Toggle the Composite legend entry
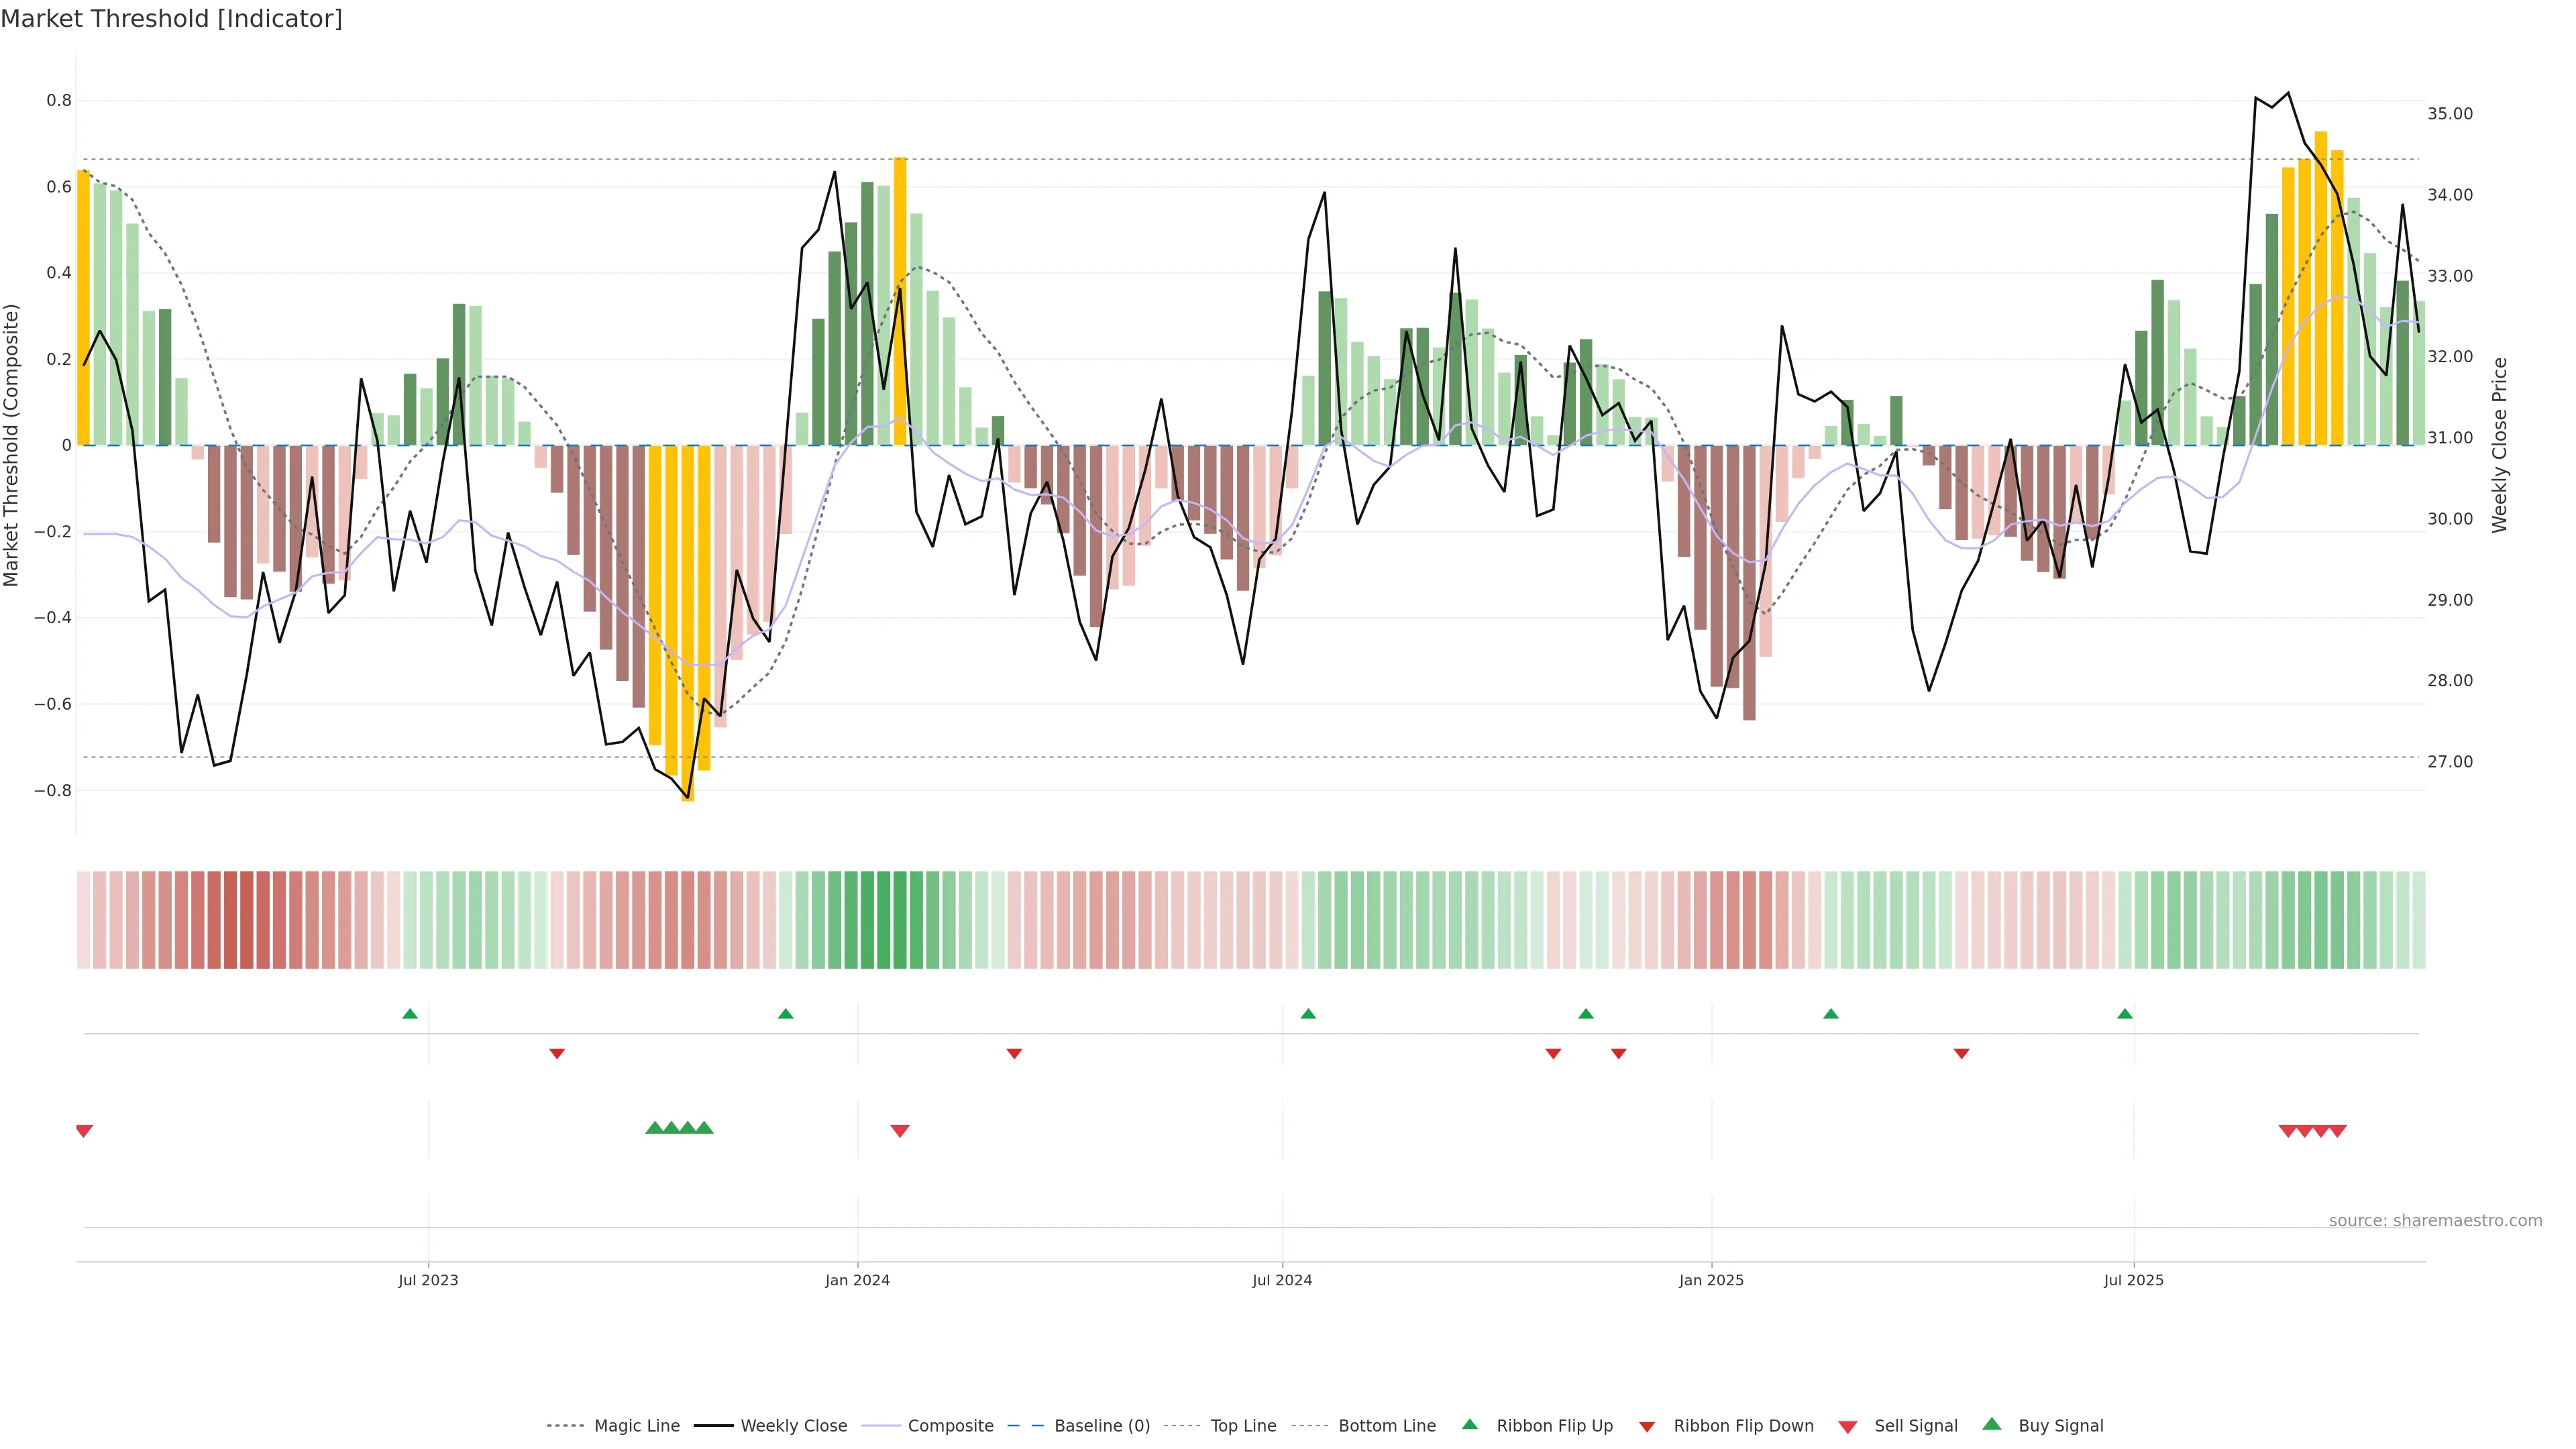2576x1449 pixels. (950, 1426)
